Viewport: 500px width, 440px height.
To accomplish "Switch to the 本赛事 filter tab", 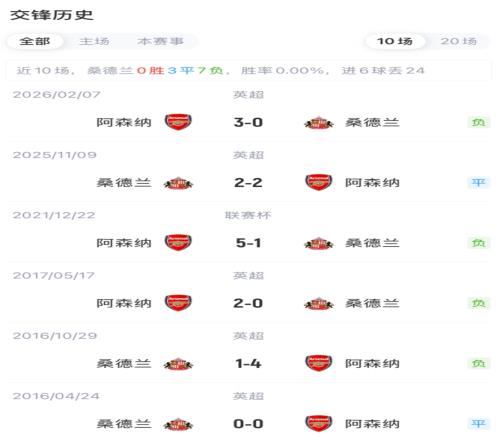I will 160,41.
